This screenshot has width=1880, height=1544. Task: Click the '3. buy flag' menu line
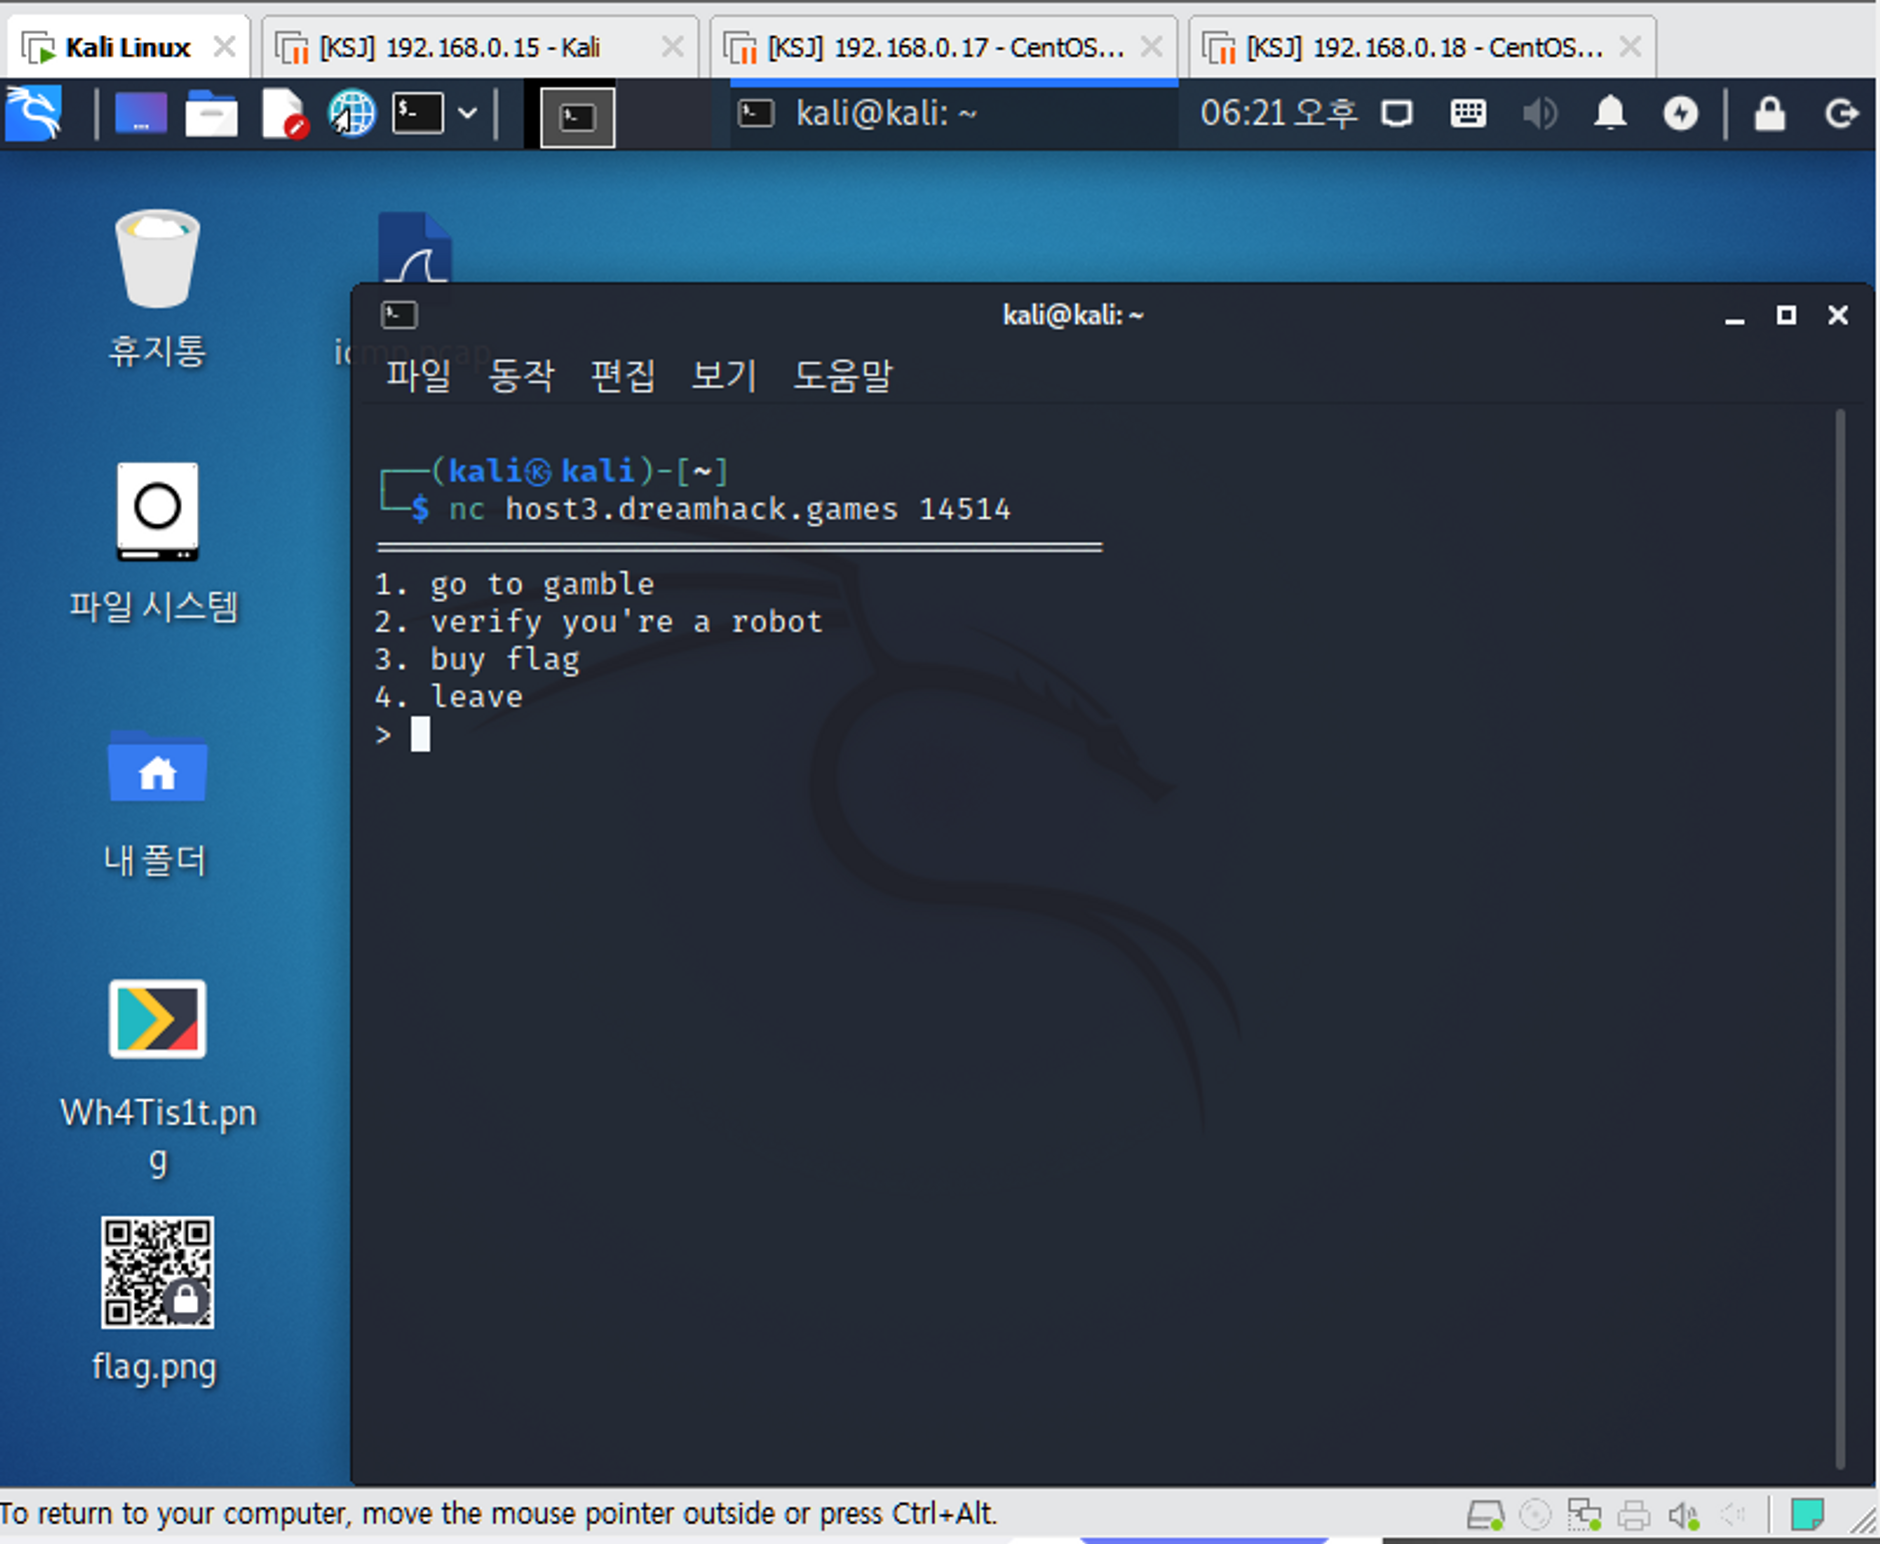[477, 659]
